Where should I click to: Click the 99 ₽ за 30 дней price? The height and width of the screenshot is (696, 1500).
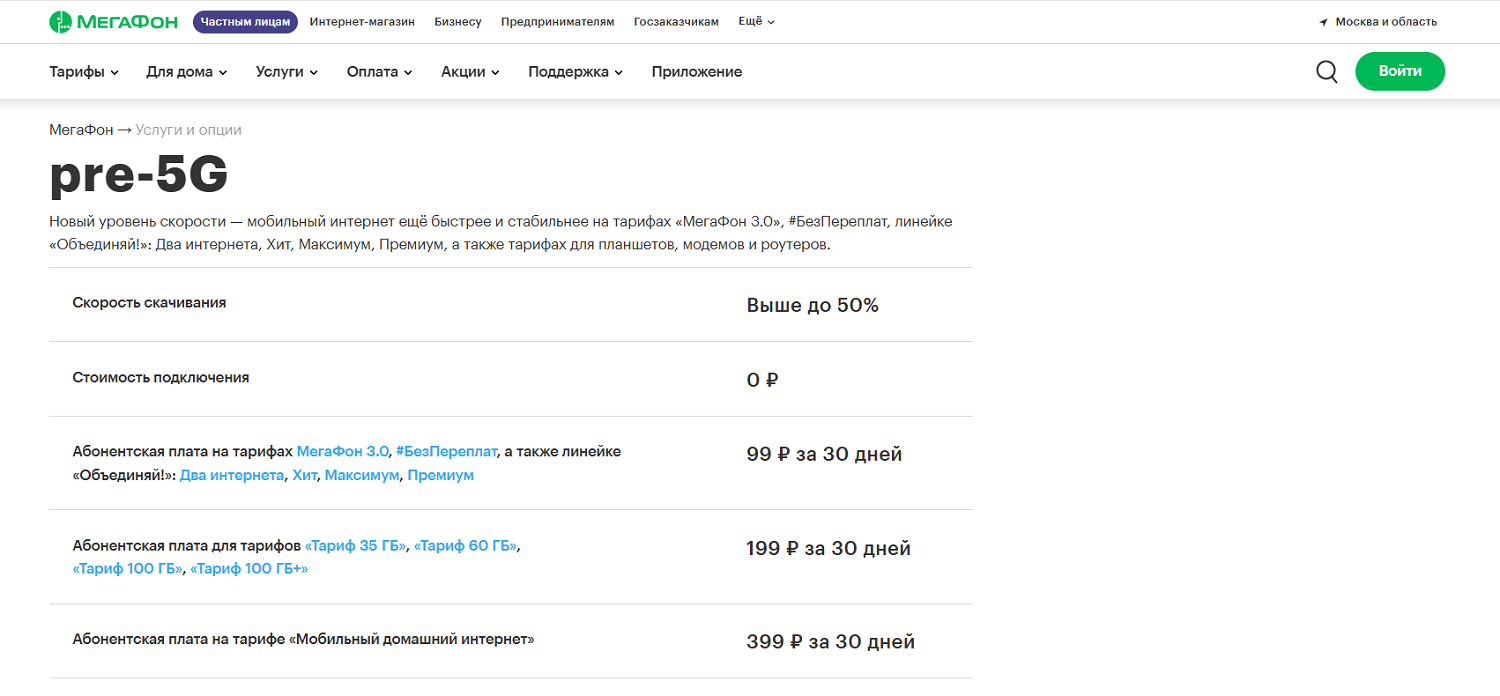coord(825,455)
